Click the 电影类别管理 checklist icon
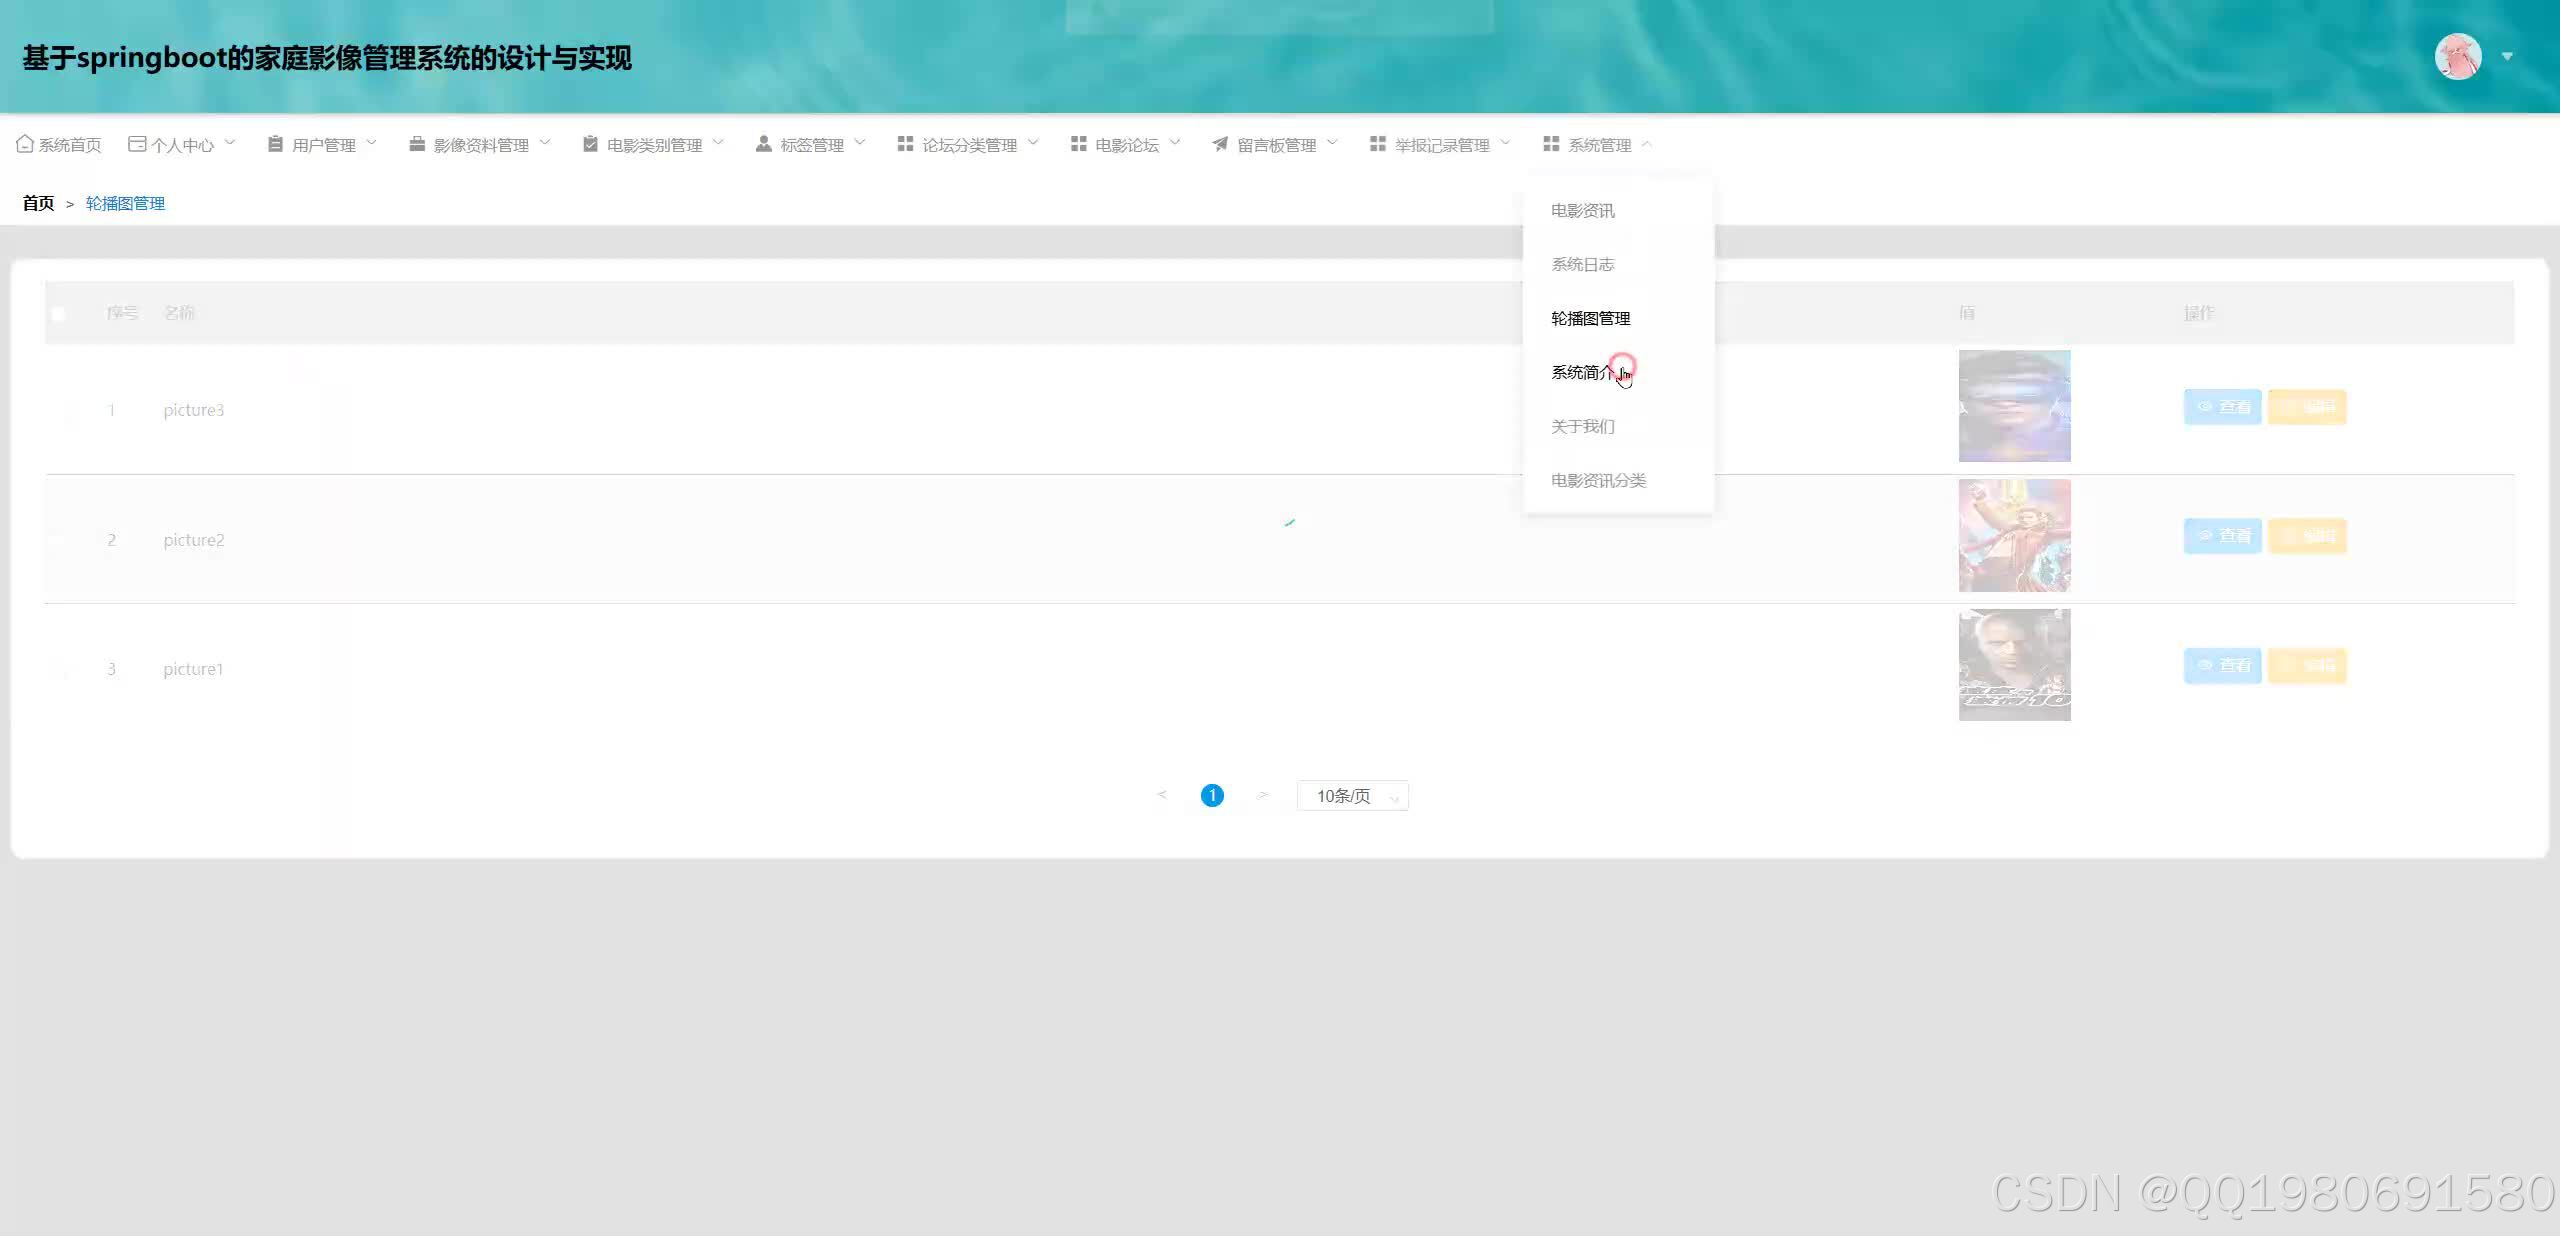This screenshot has height=1236, width=2560. 590,144
